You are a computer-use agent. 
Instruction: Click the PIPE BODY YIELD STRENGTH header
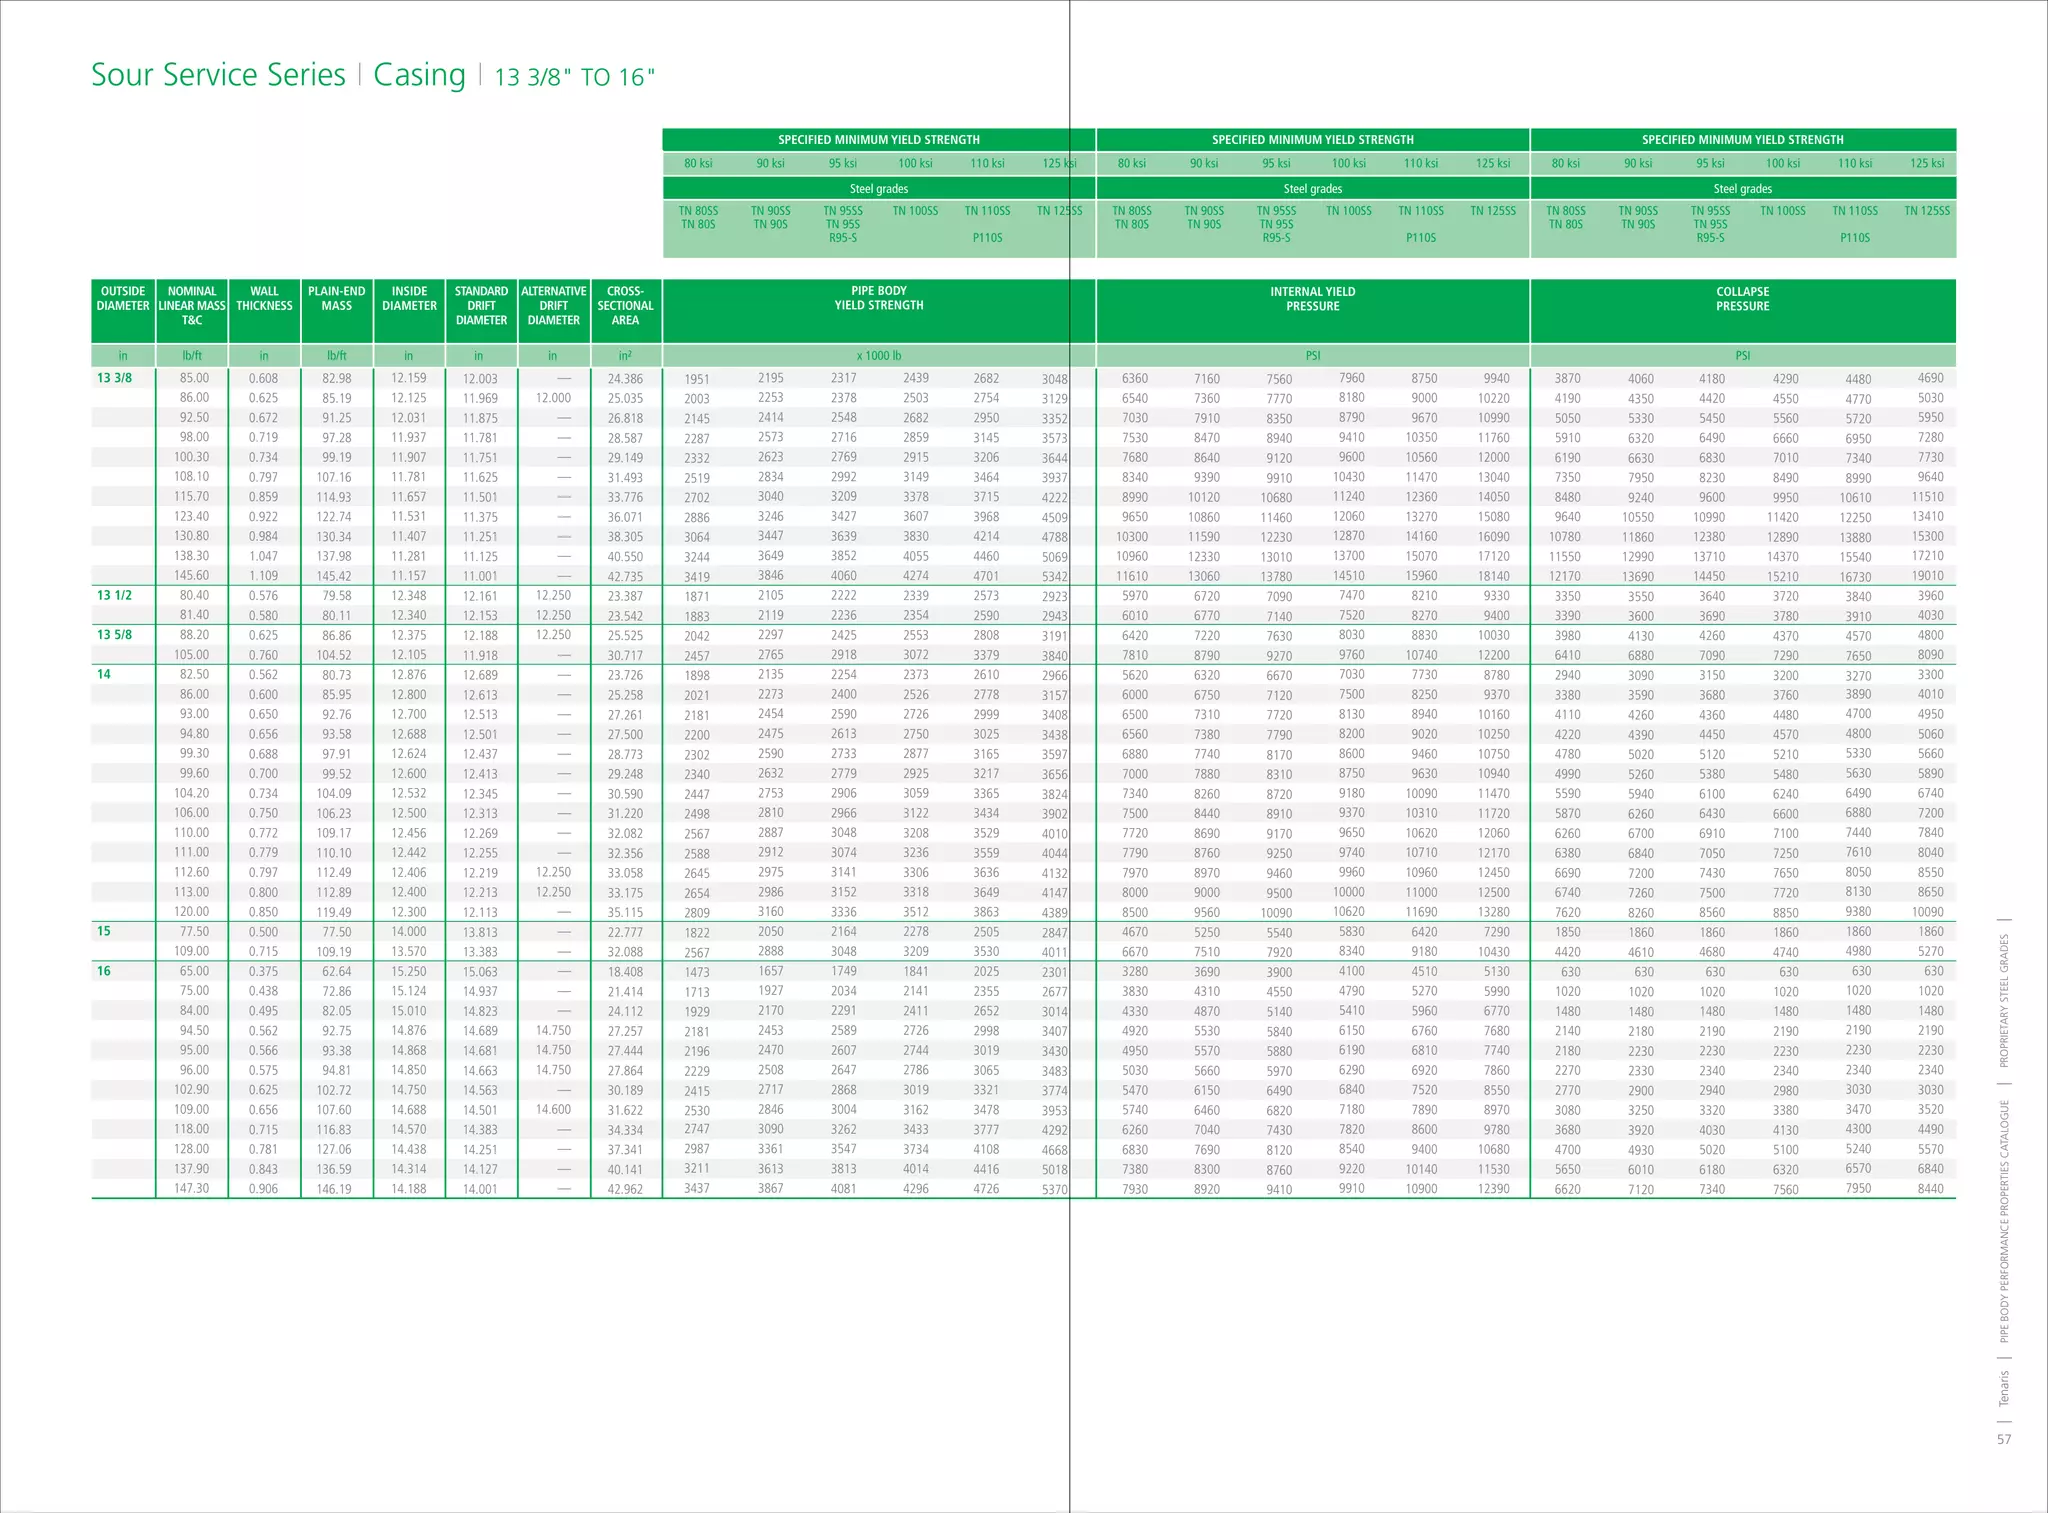click(x=878, y=299)
